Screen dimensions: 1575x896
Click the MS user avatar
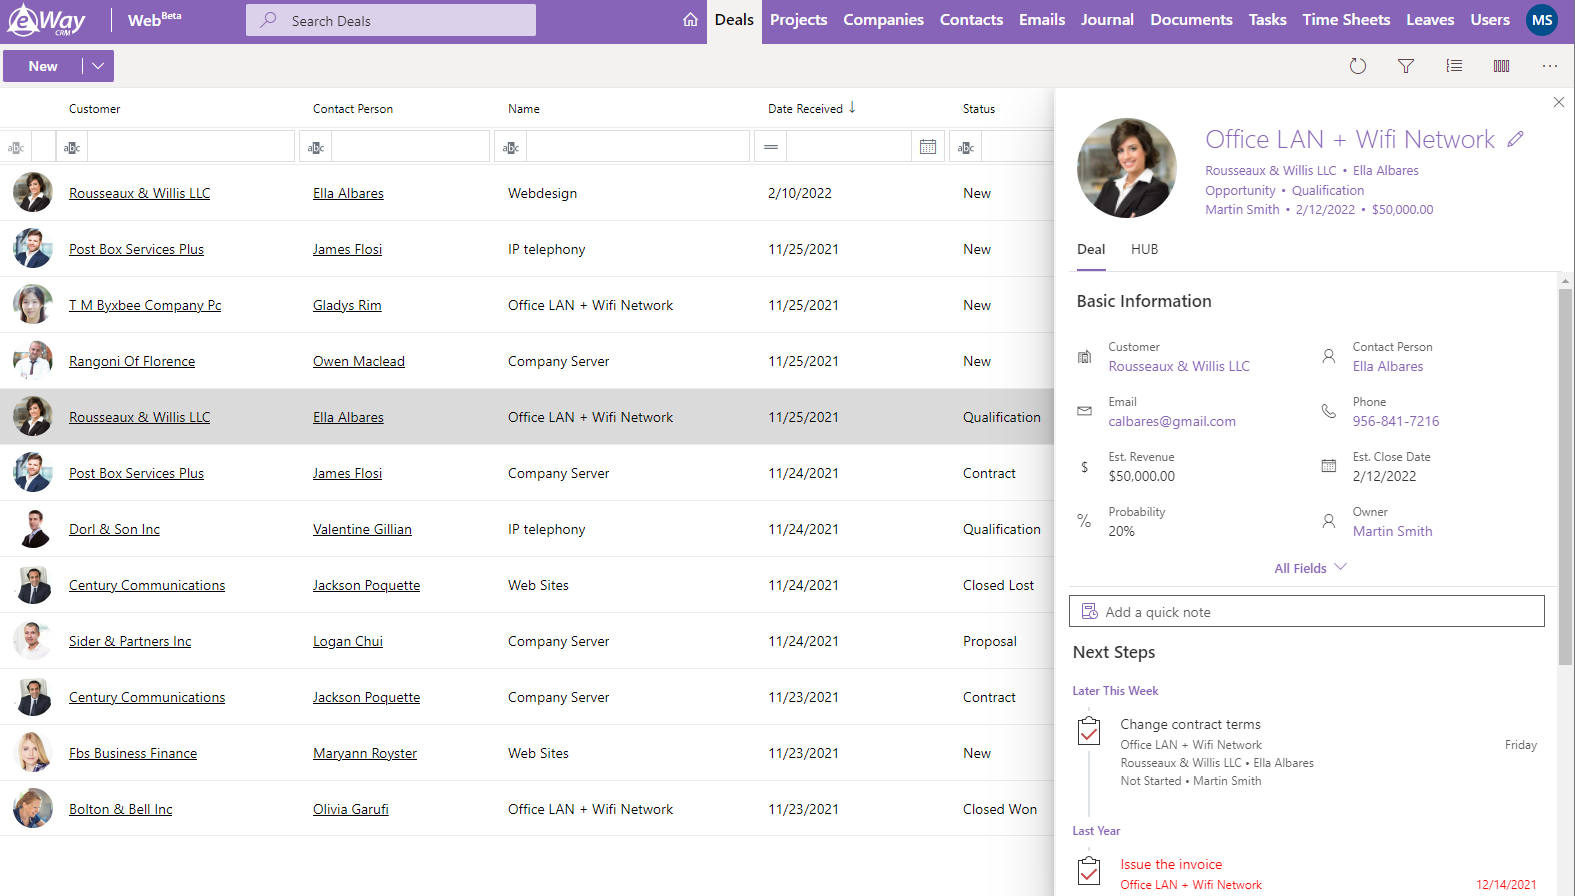pyautogui.click(x=1542, y=20)
